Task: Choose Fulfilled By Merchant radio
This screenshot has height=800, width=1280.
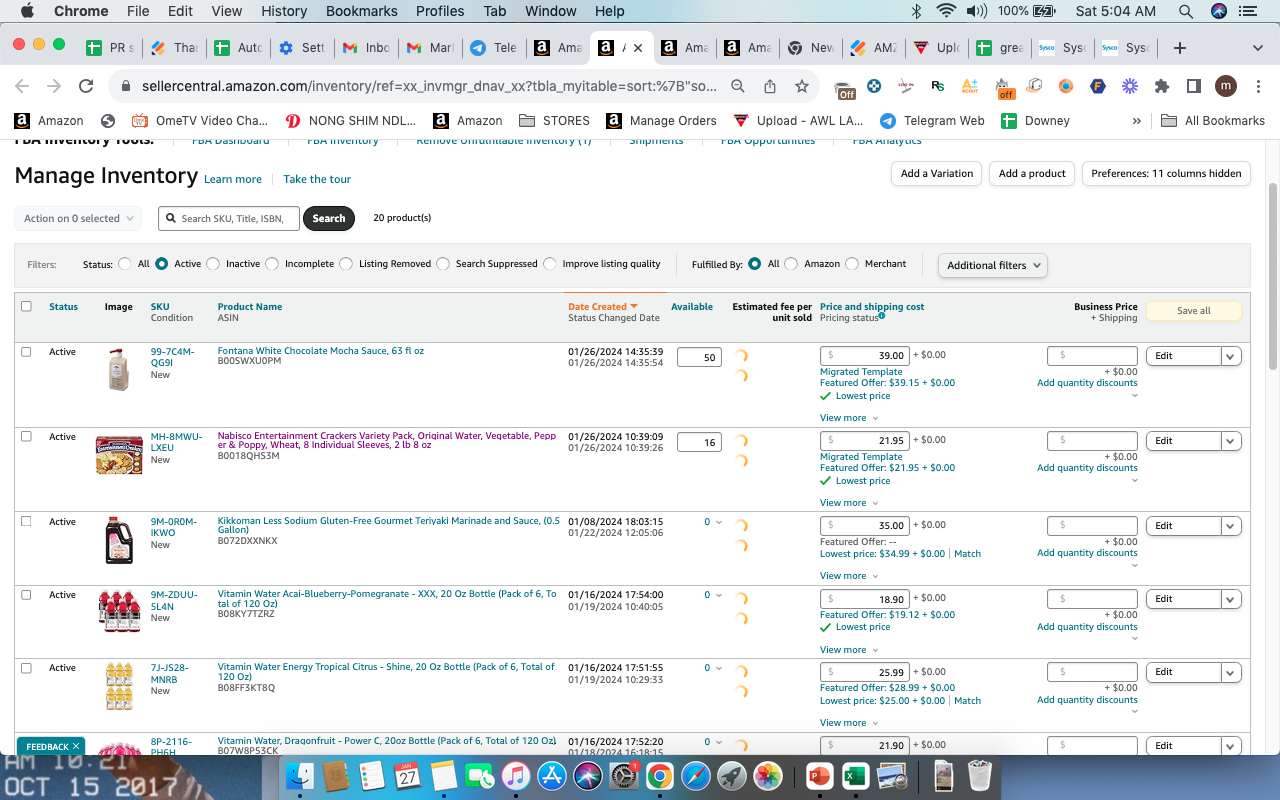Action: pyautogui.click(x=852, y=264)
